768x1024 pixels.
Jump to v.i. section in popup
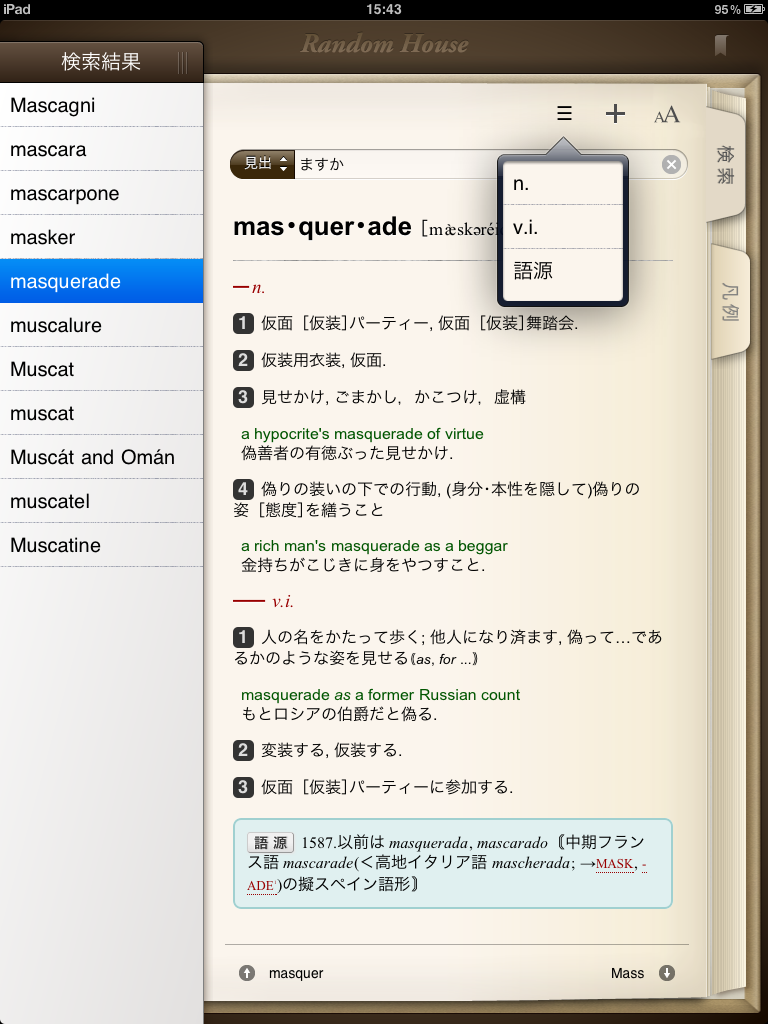[562, 228]
